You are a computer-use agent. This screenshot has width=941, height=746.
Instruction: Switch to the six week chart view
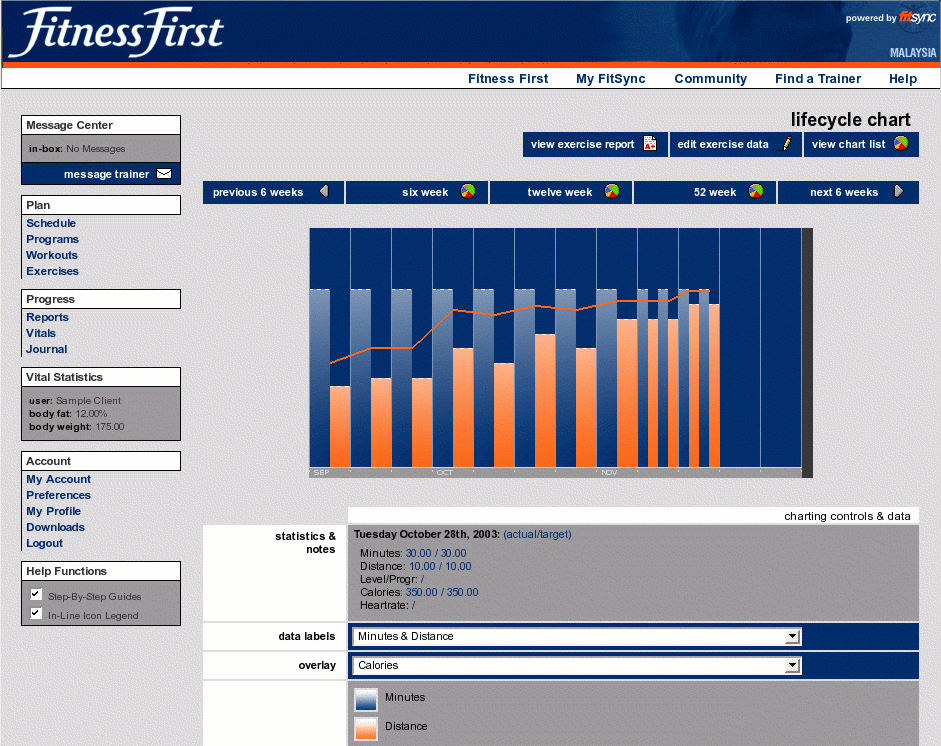click(x=417, y=192)
